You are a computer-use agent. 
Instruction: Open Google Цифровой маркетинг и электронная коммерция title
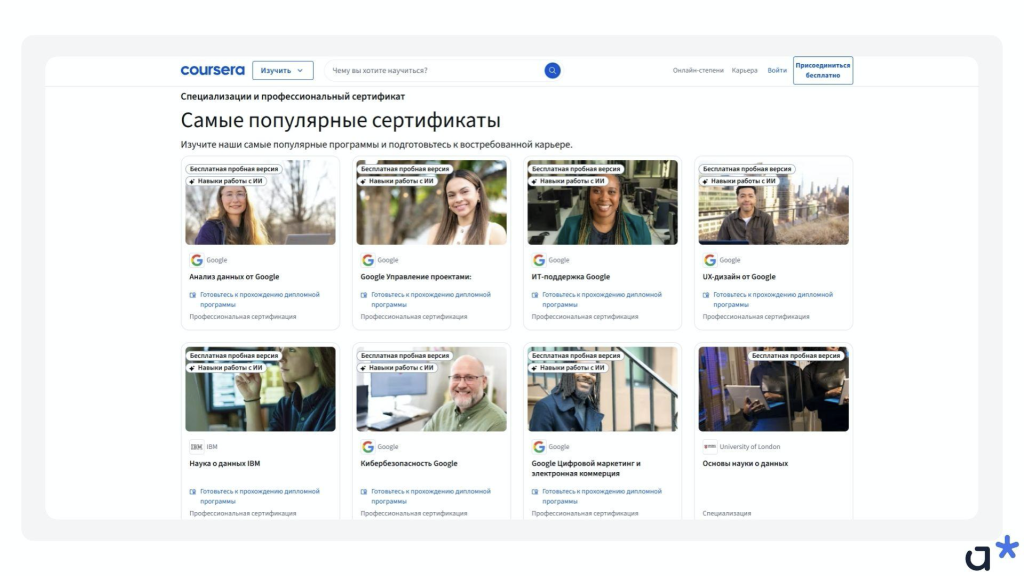[x=586, y=468]
